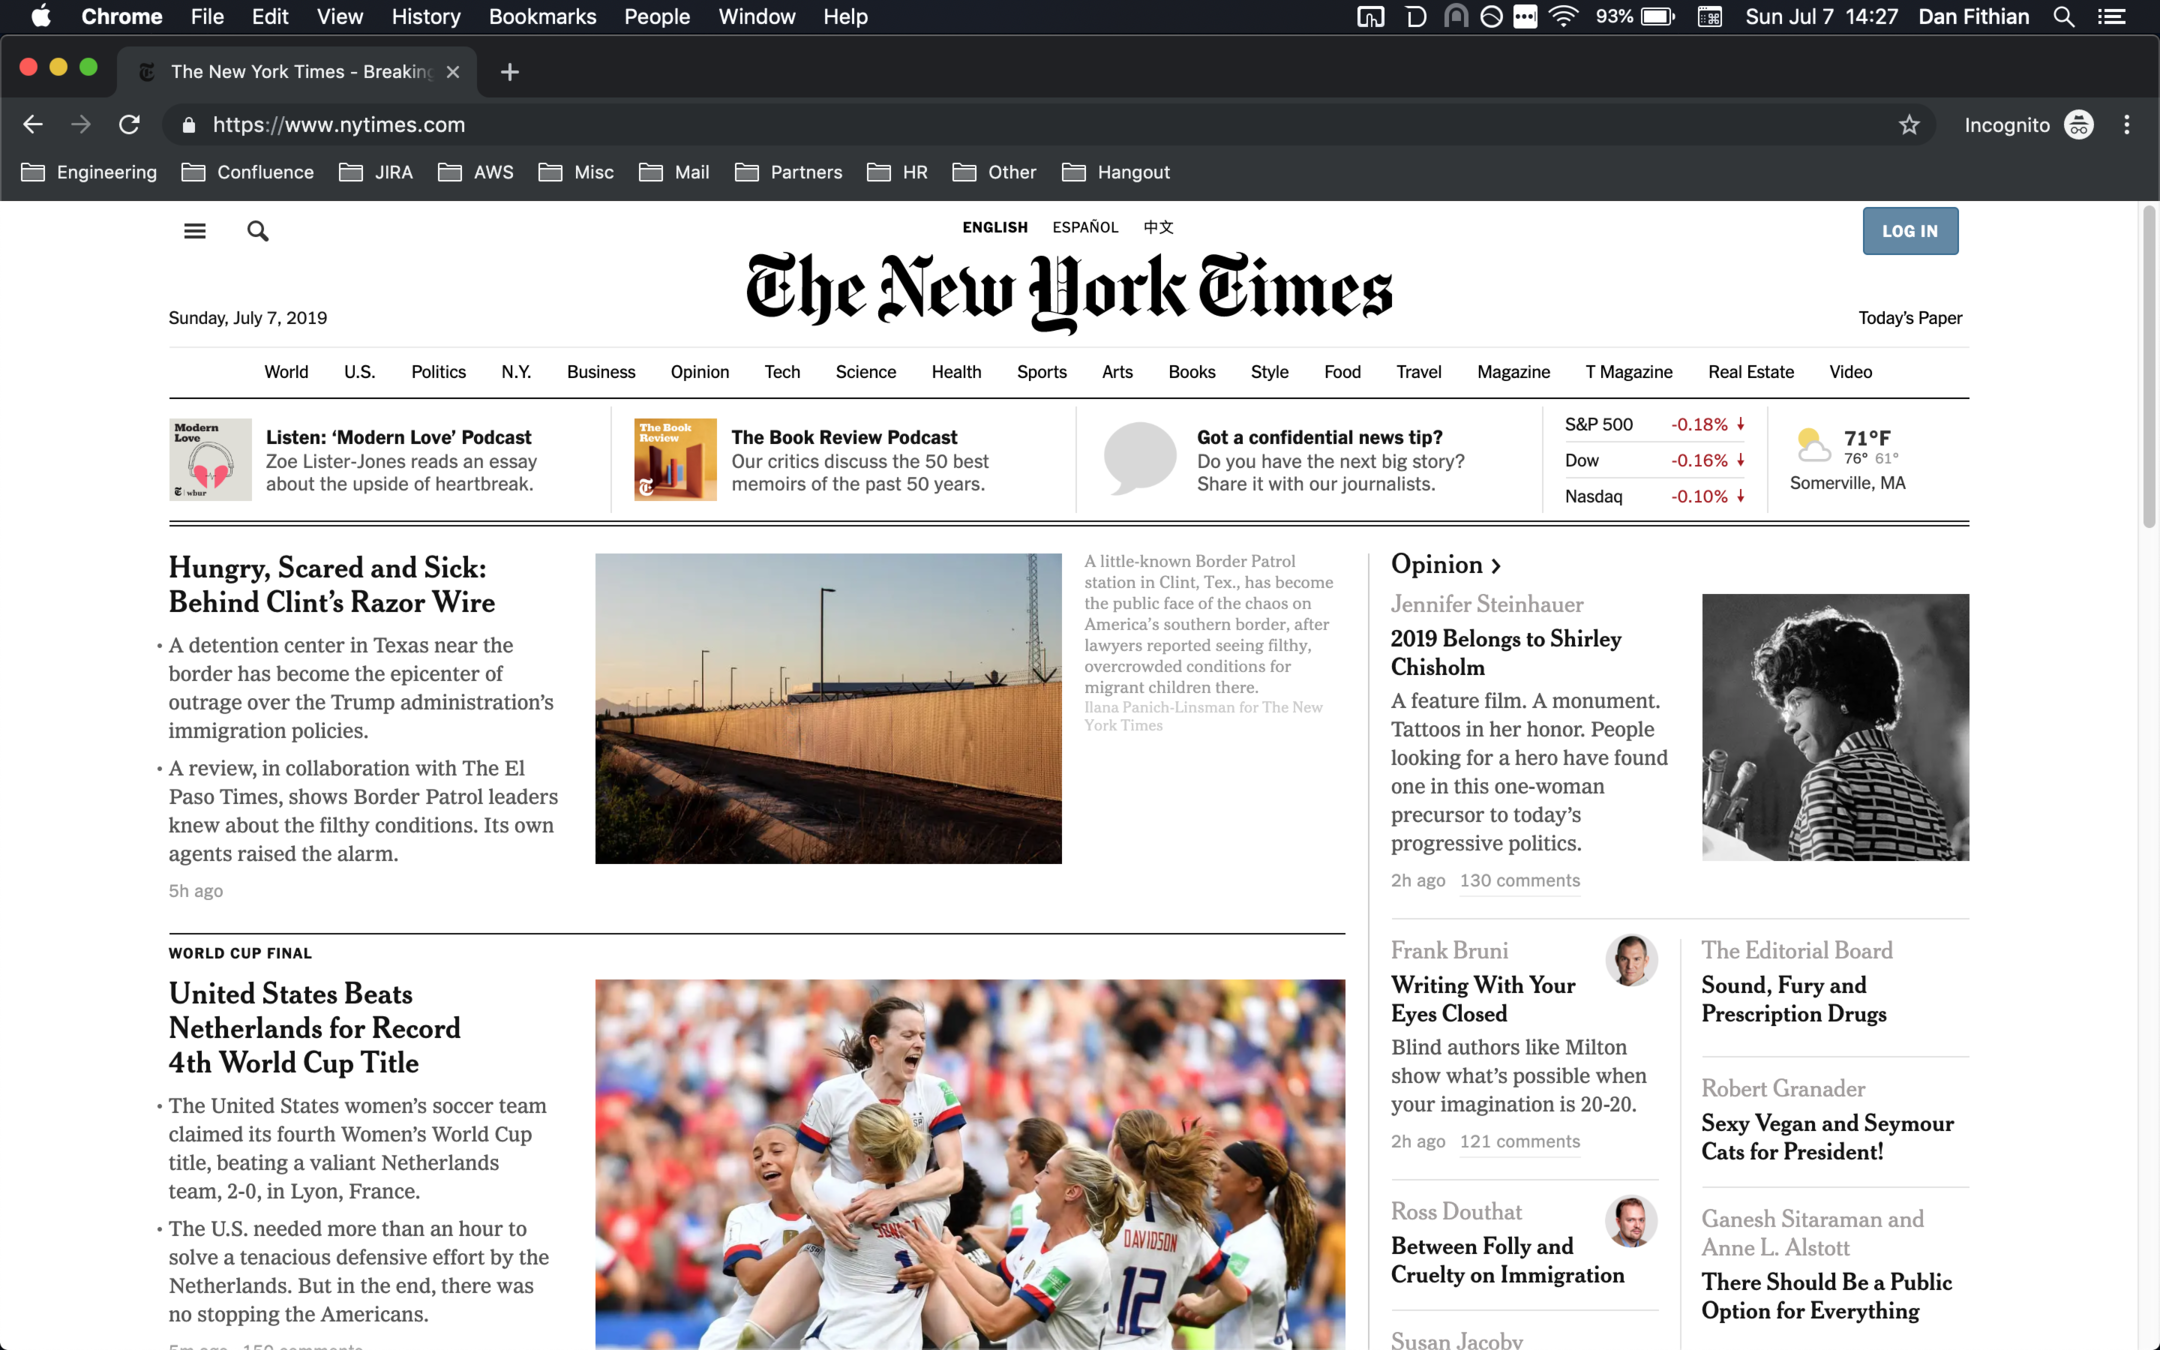Viewport: 2160px width, 1350px height.
Task: Bookmark this page with the star icon
Action: (1909, 125)
